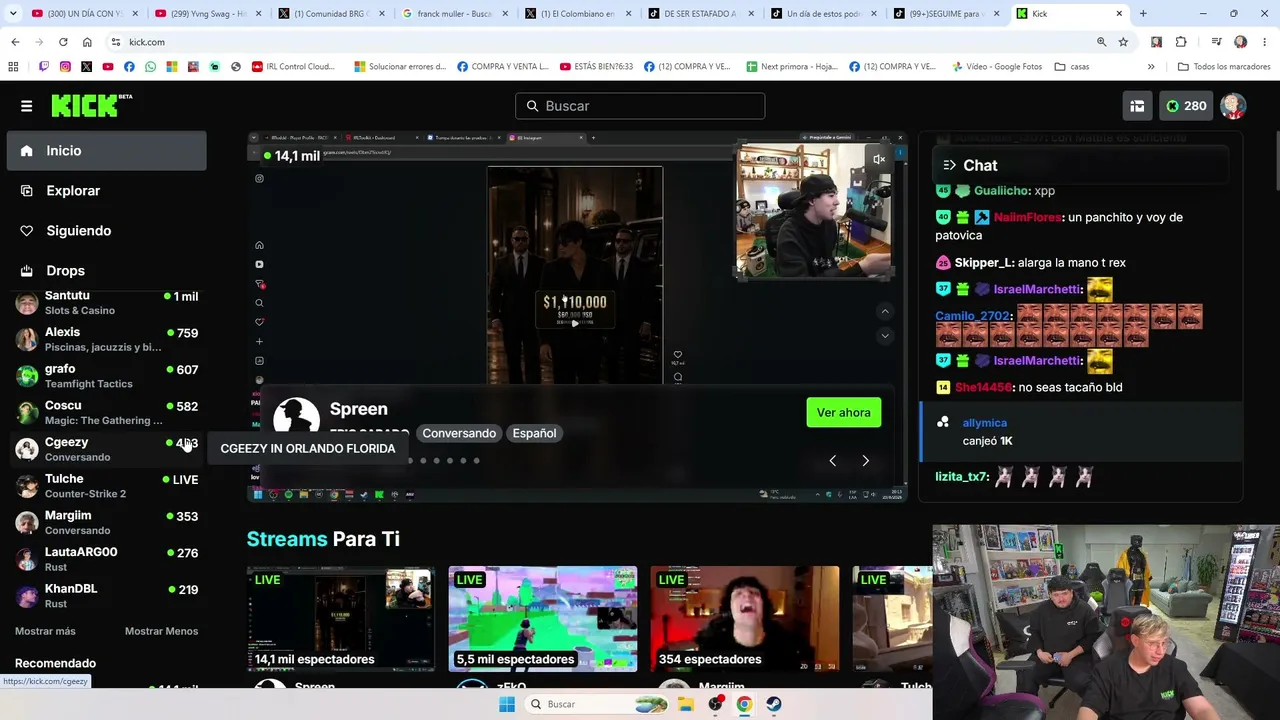The height and width of the screenshot is (720, 1280).
Task: Open 'Solucionar errores' bookmark
Action: coord(400,67)
